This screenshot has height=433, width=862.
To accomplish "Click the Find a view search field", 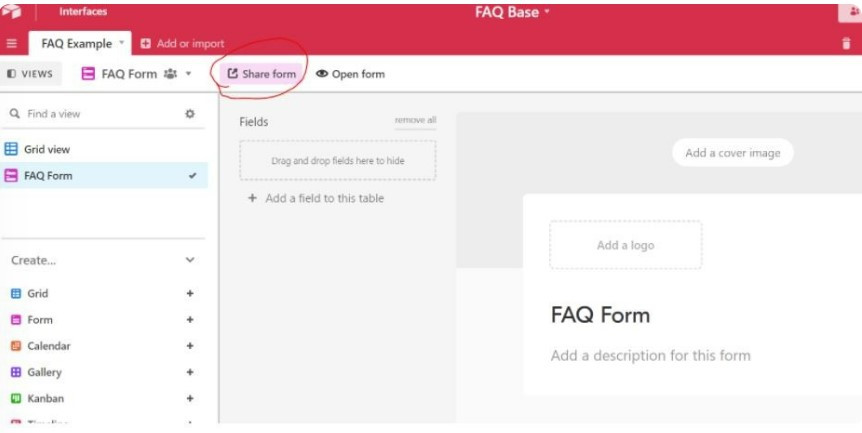I will pyautogui.click(x=95, y=114).
